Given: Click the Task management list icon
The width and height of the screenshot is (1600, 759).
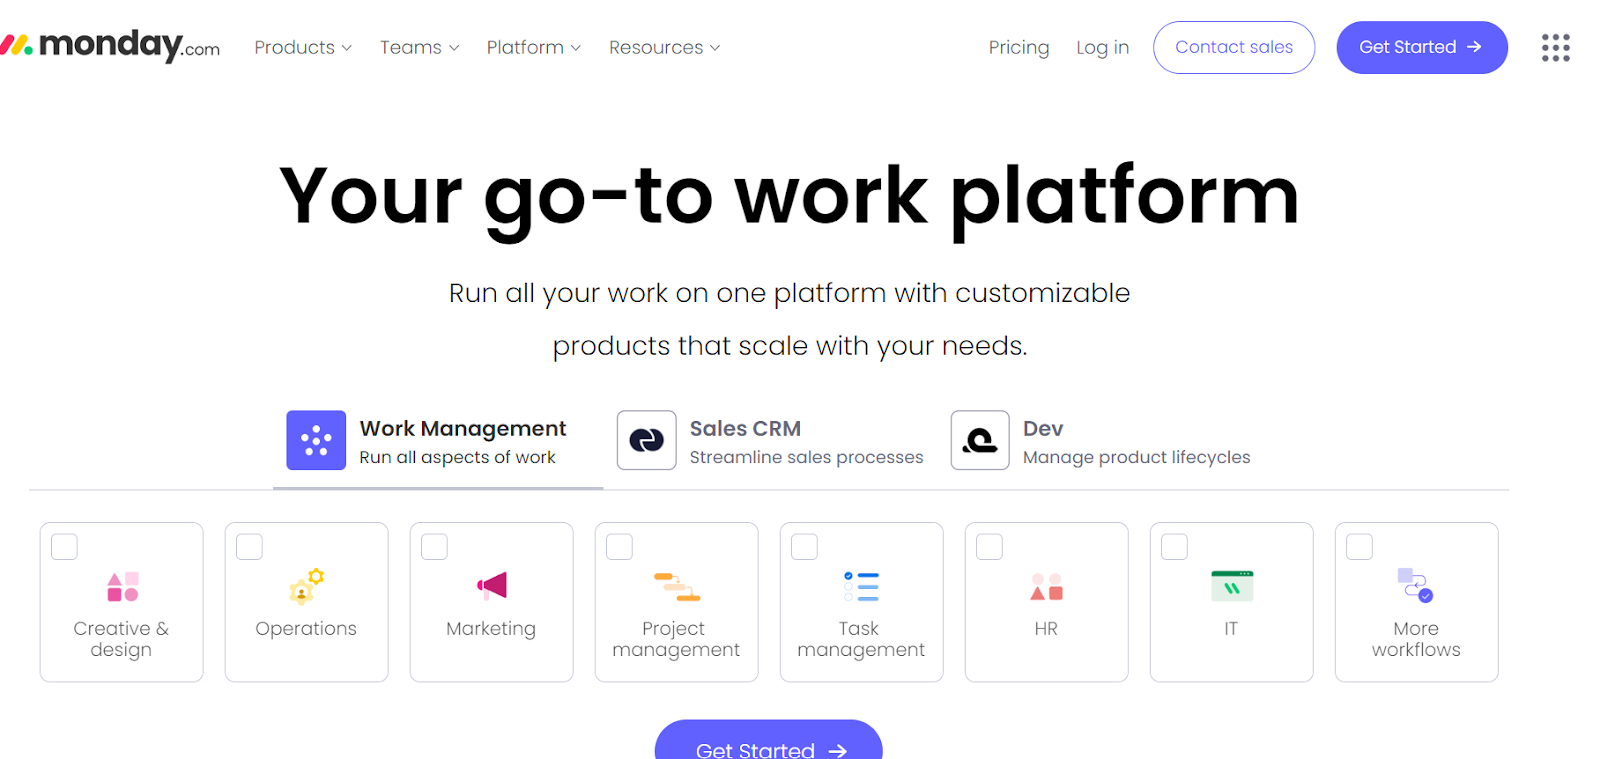Looking at the screenshot, I should [x=861, y=587].
